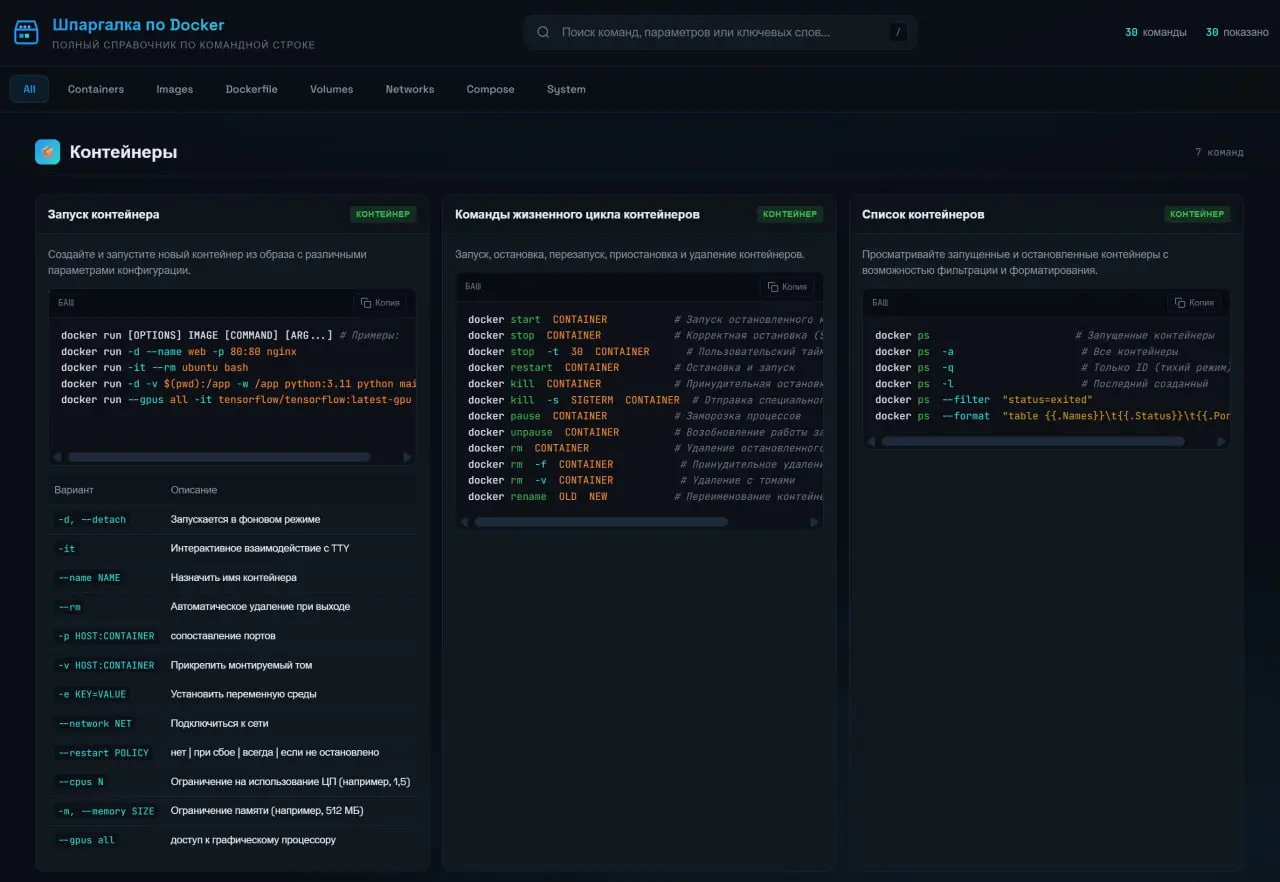Switch to the Containers tab
The width and height of the screenshot is (1280, 882).
tap(96, 89)
